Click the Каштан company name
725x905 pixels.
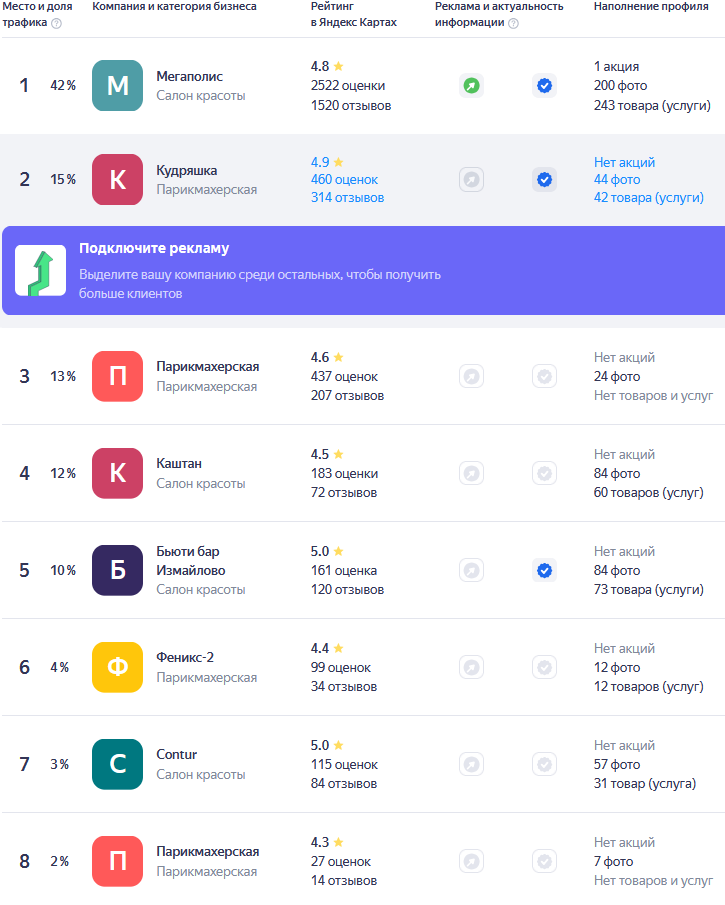pyautogui.click(x=179, y=463)
